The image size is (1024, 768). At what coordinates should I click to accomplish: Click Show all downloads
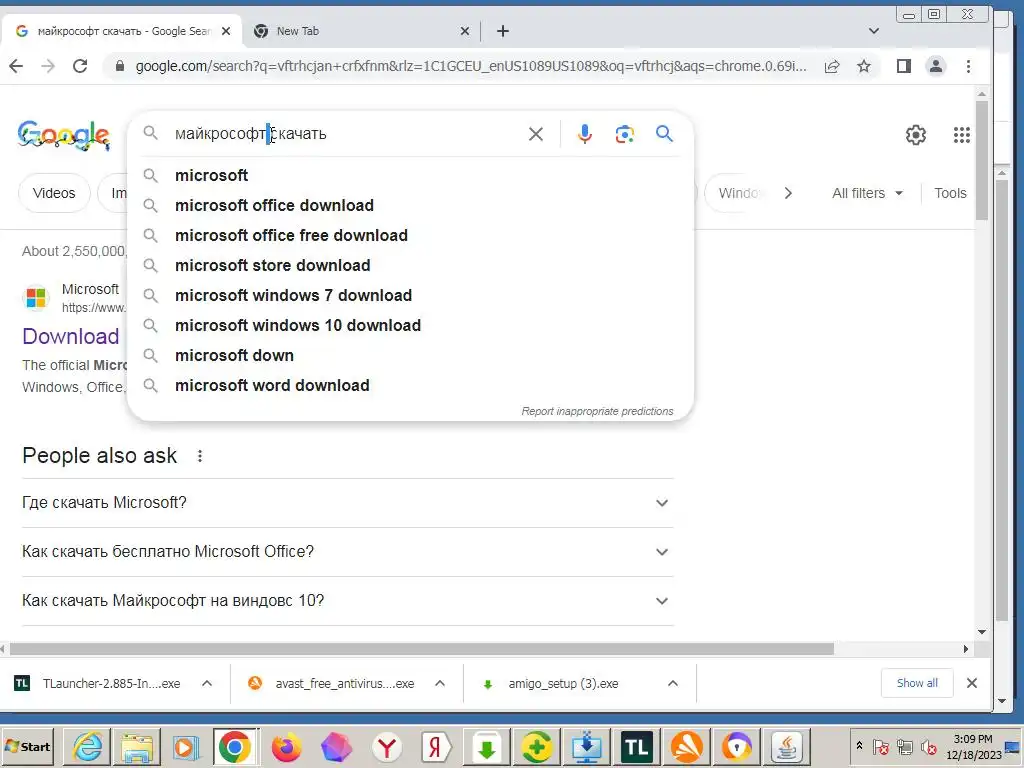pyautogui.click(x=917, y=683)
